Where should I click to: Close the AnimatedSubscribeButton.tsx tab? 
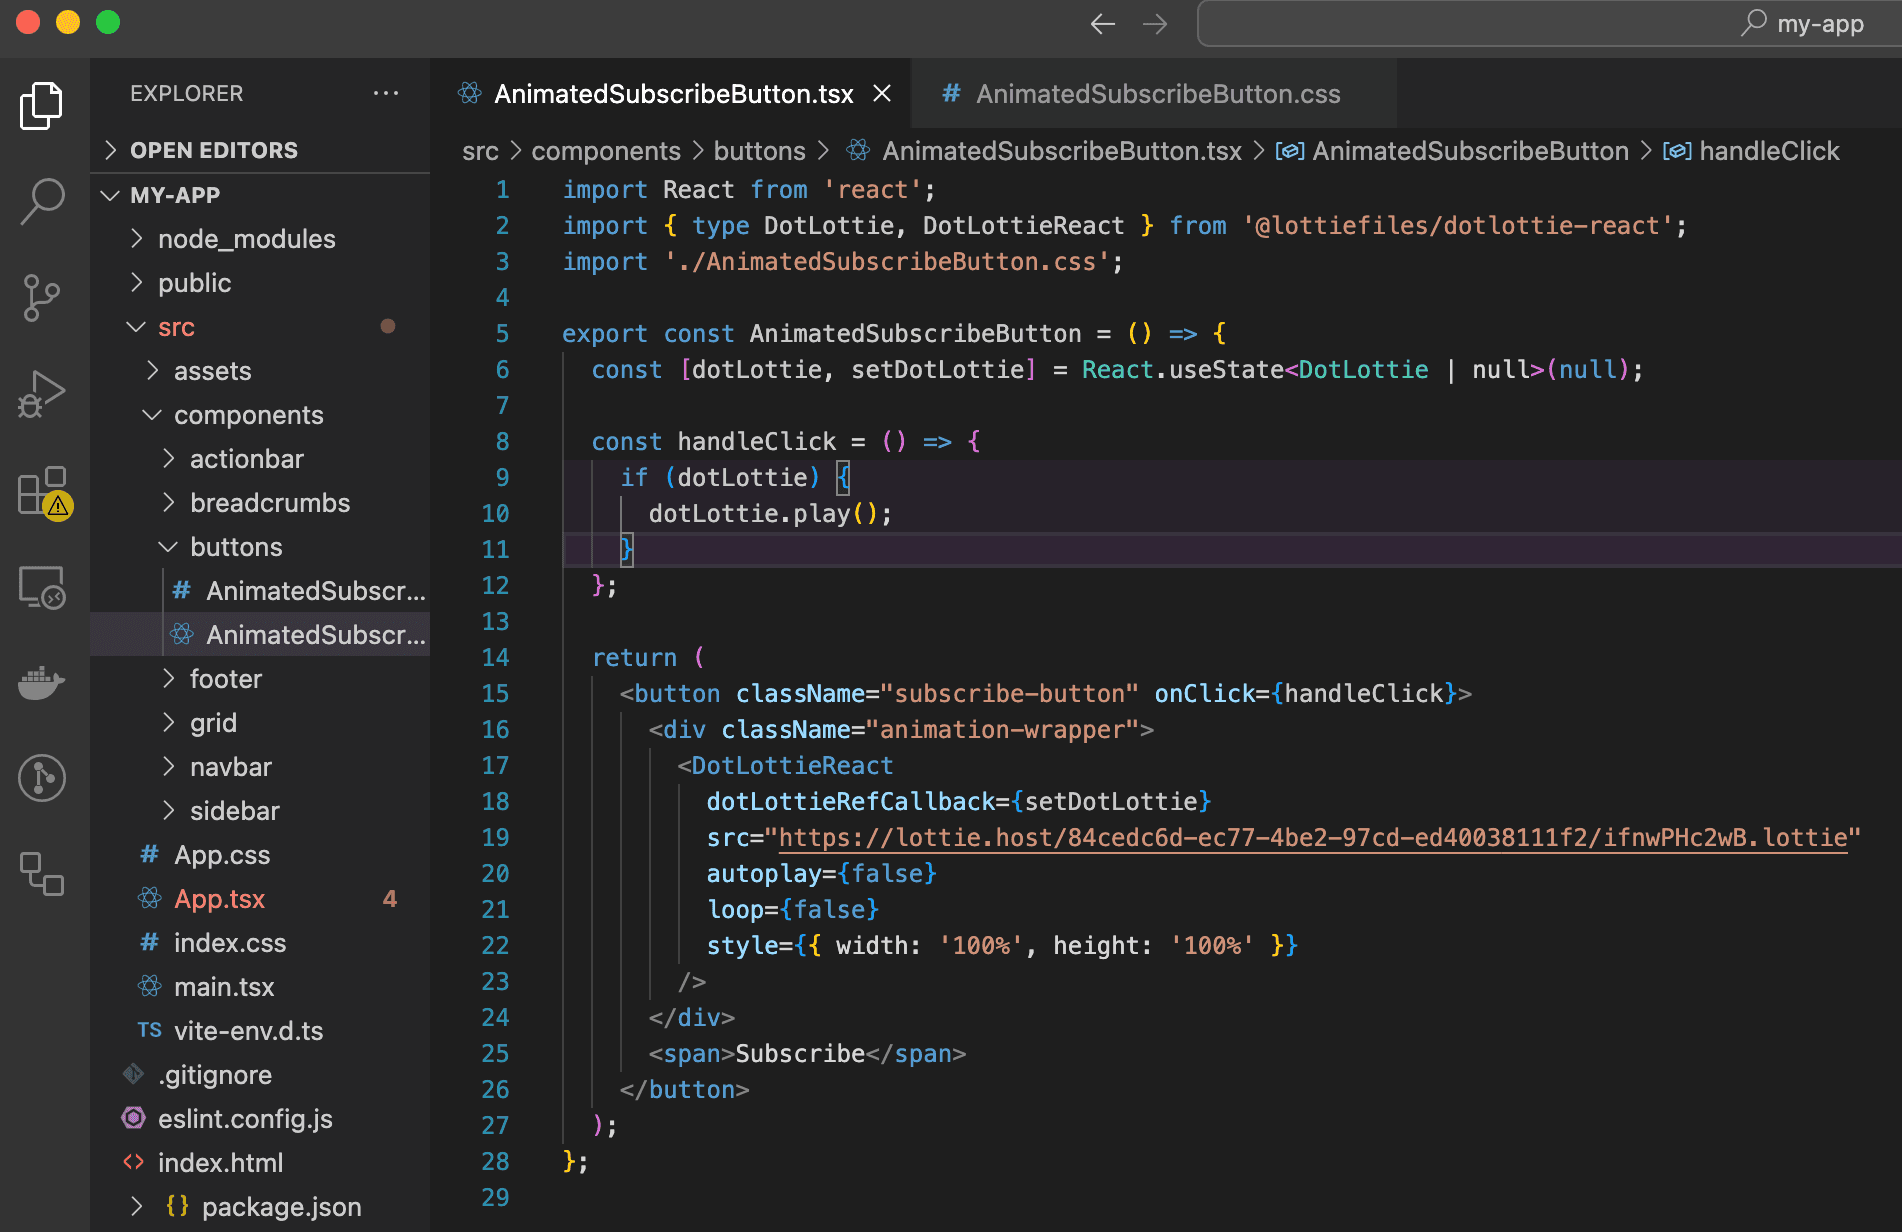[x=882, y=94]
